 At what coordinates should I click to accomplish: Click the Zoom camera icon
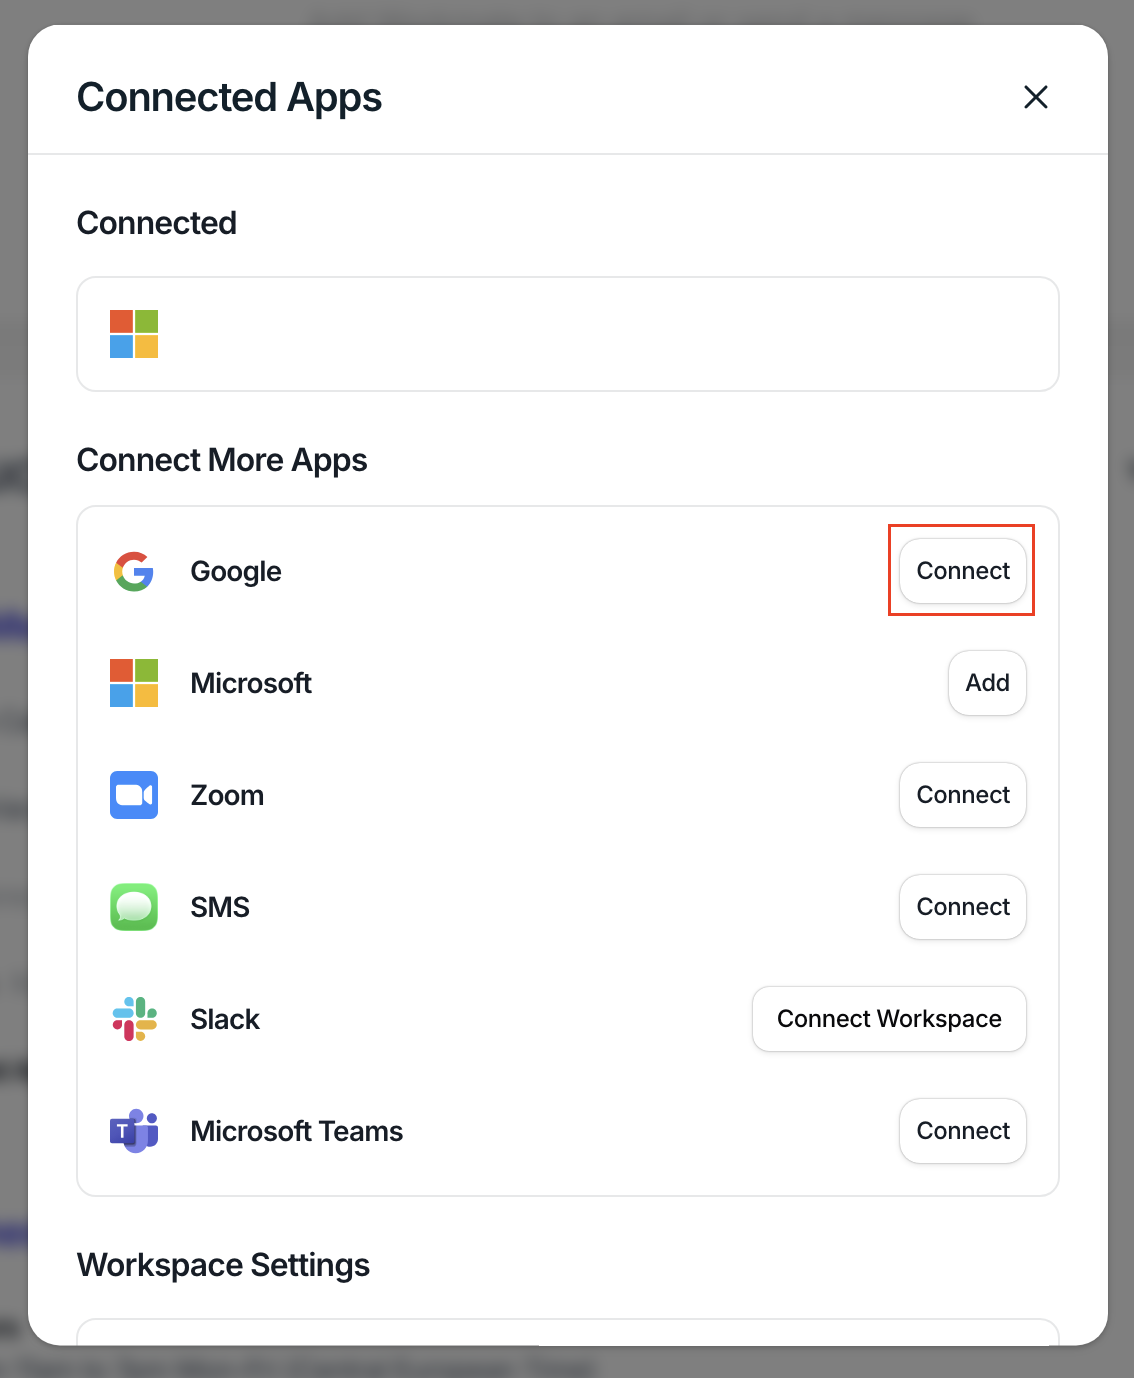134,795
